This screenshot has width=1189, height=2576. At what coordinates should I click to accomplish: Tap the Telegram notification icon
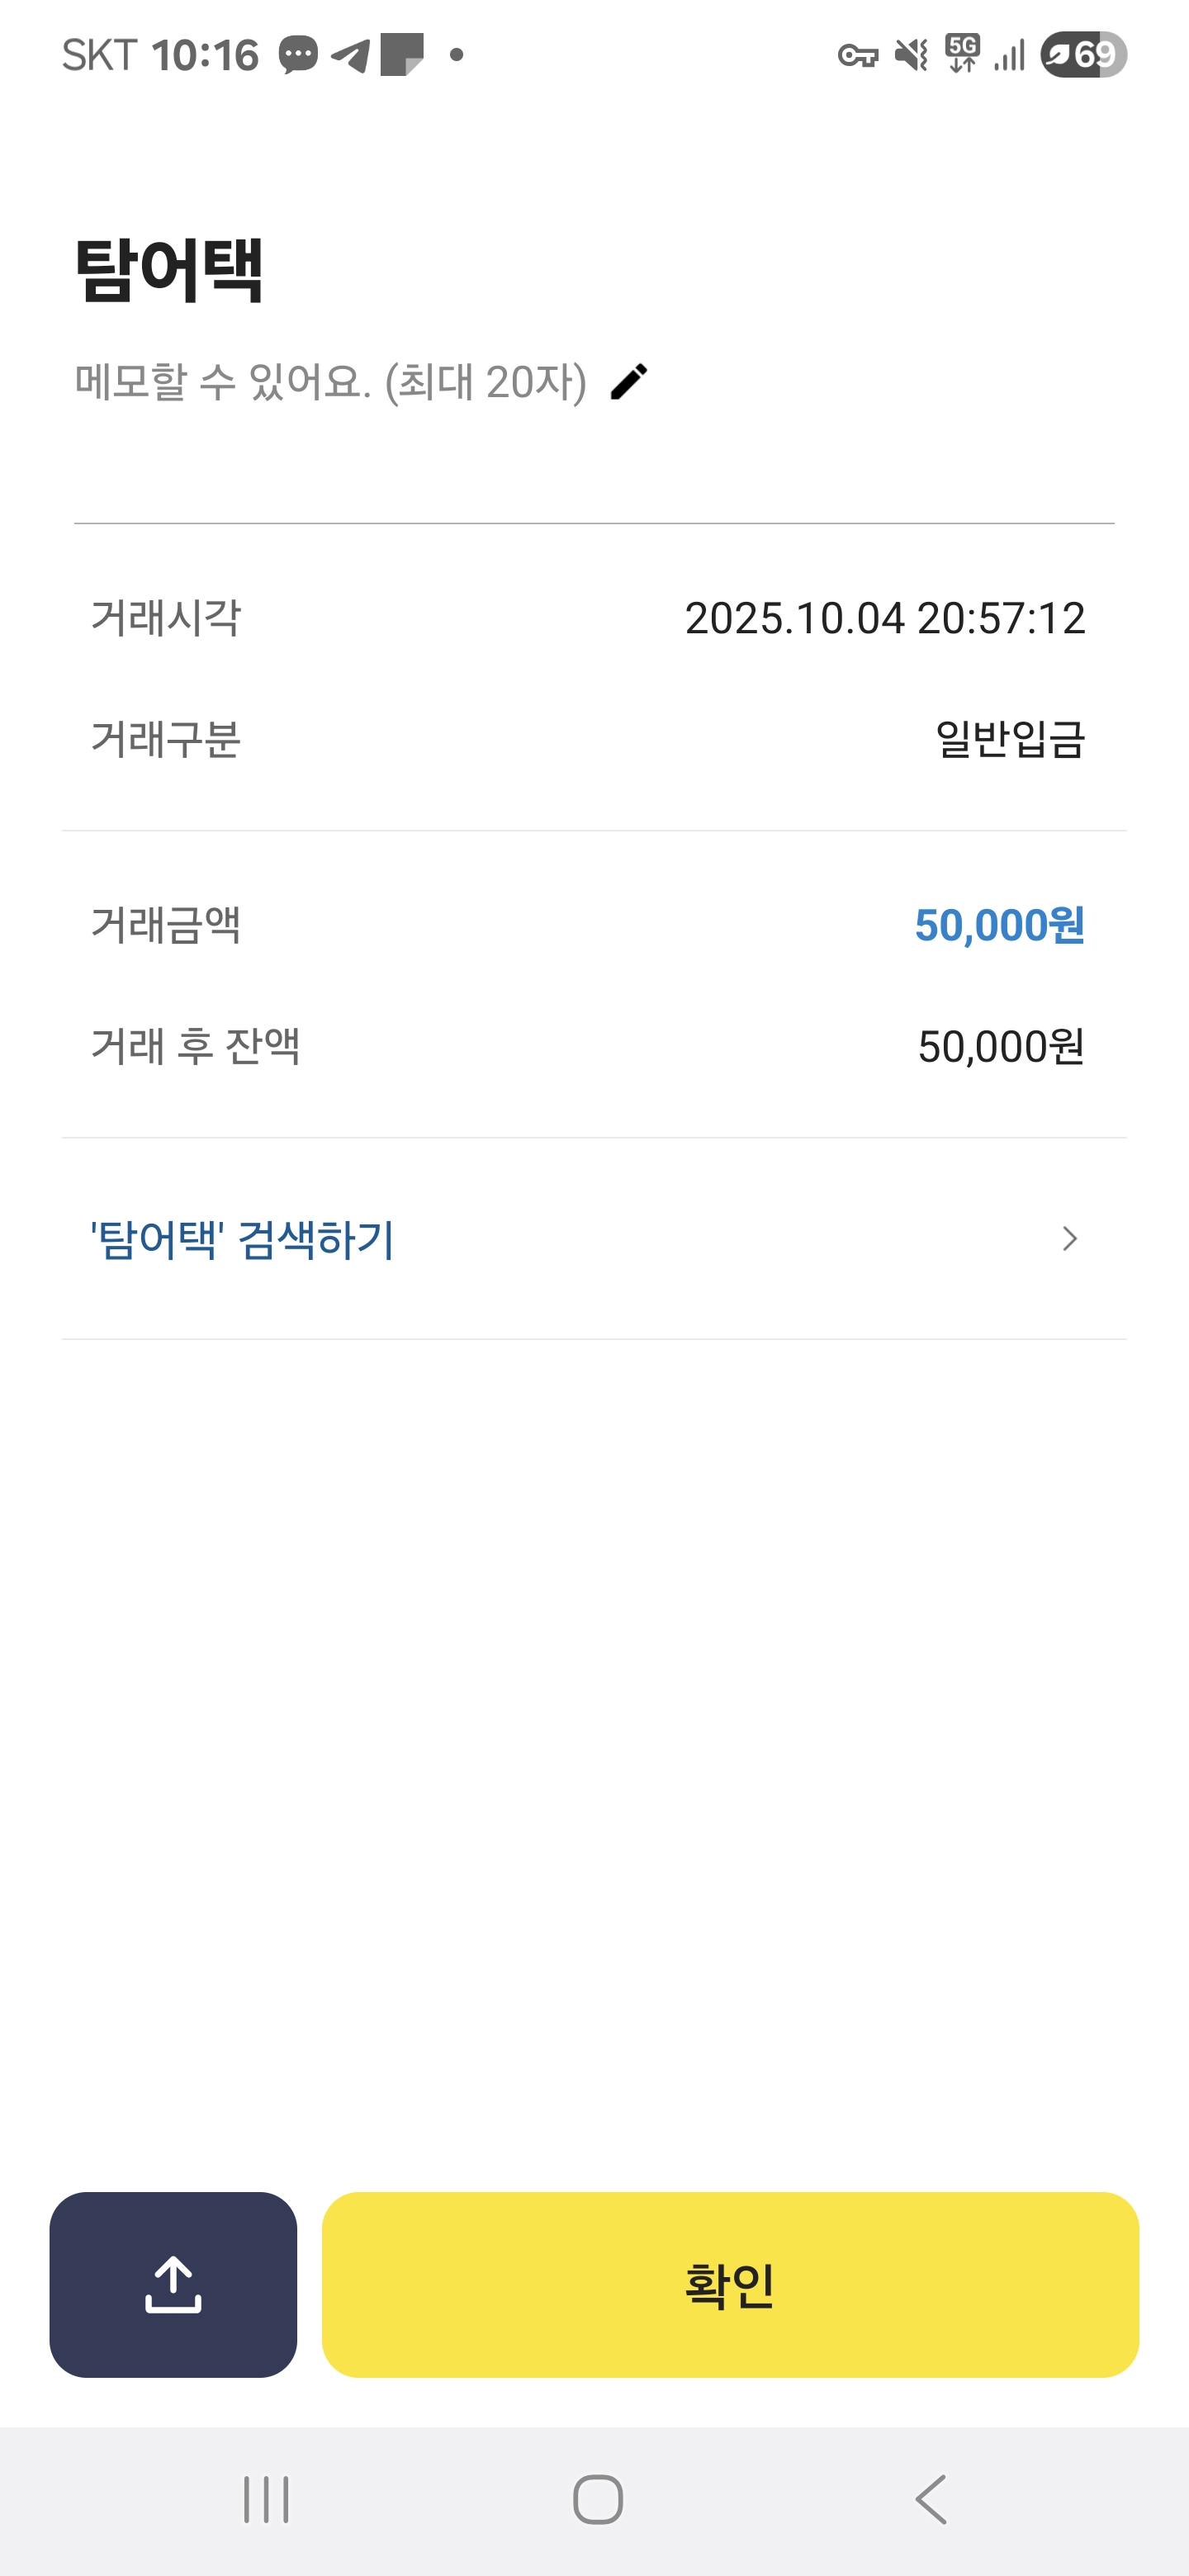350,55
